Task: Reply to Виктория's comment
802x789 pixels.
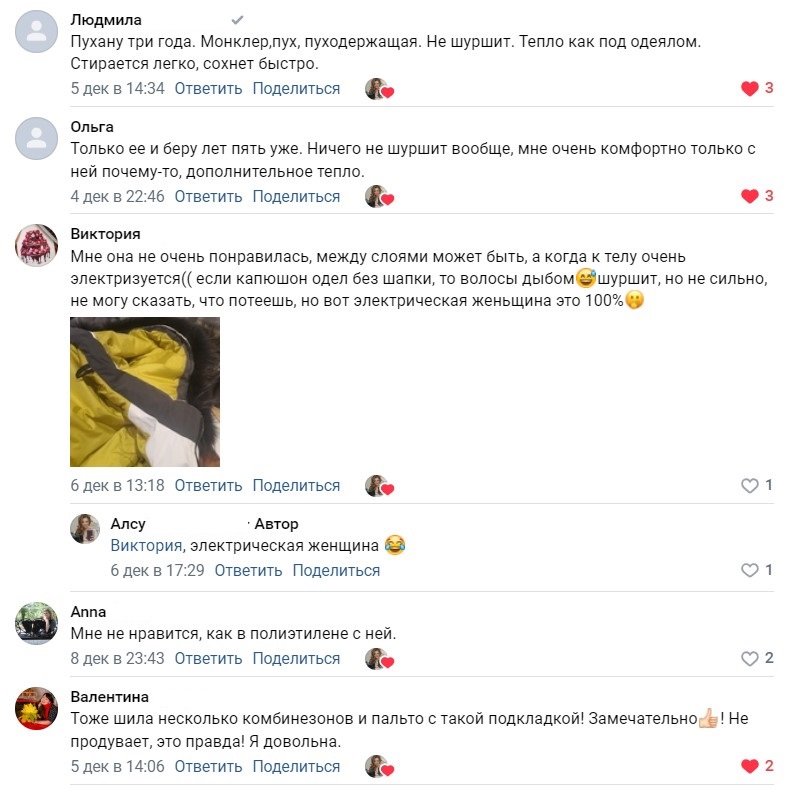Action: [208, 485]
